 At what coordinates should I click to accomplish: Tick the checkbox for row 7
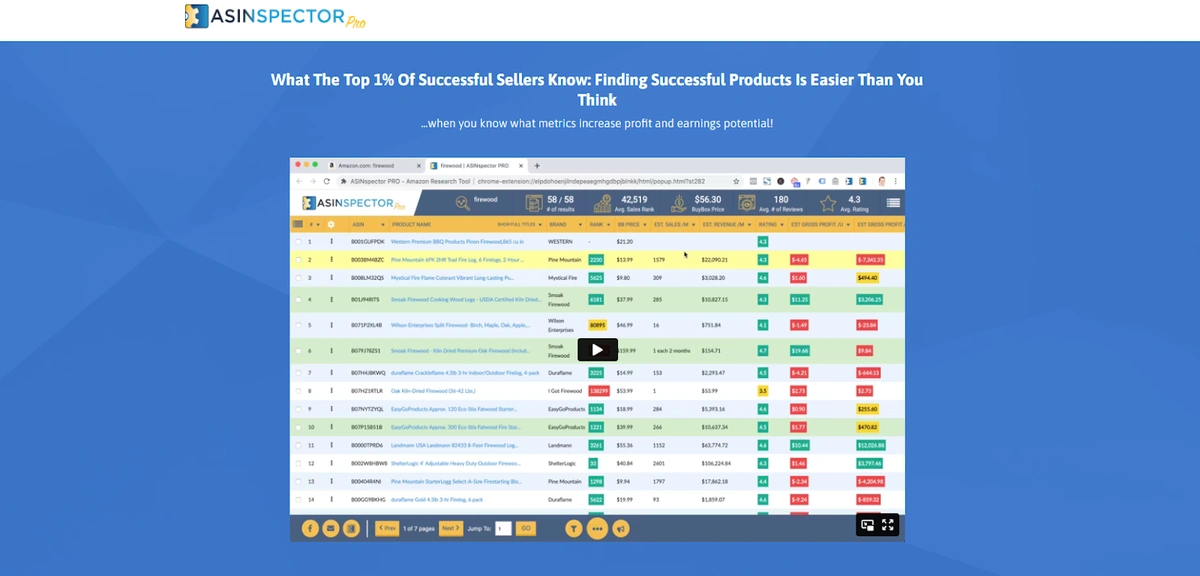(x=297, y=373)
